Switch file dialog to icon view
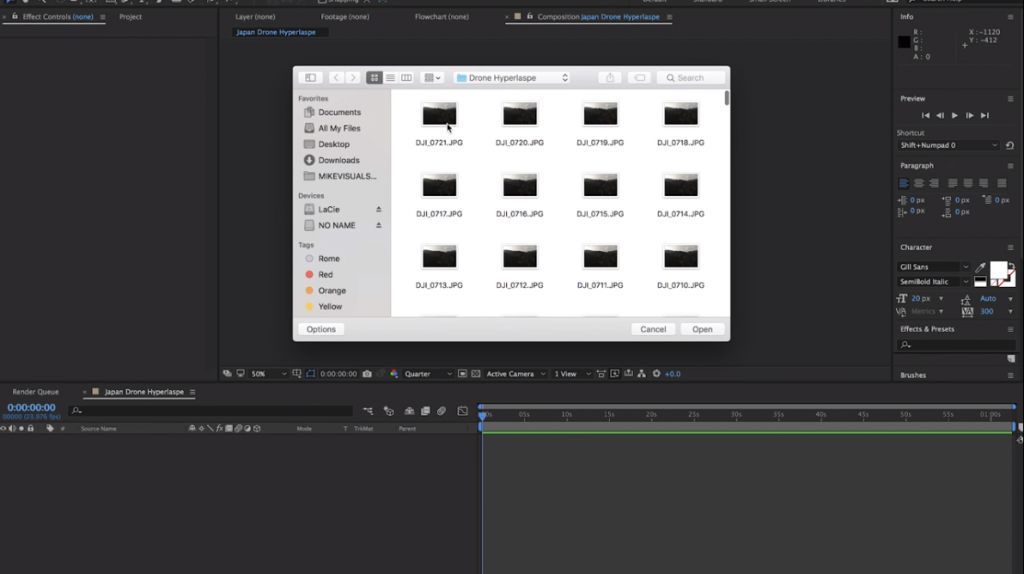Image resolution: width=1024 pixels, height=574 pixels. pyautogui.click(x=374, y=78)
